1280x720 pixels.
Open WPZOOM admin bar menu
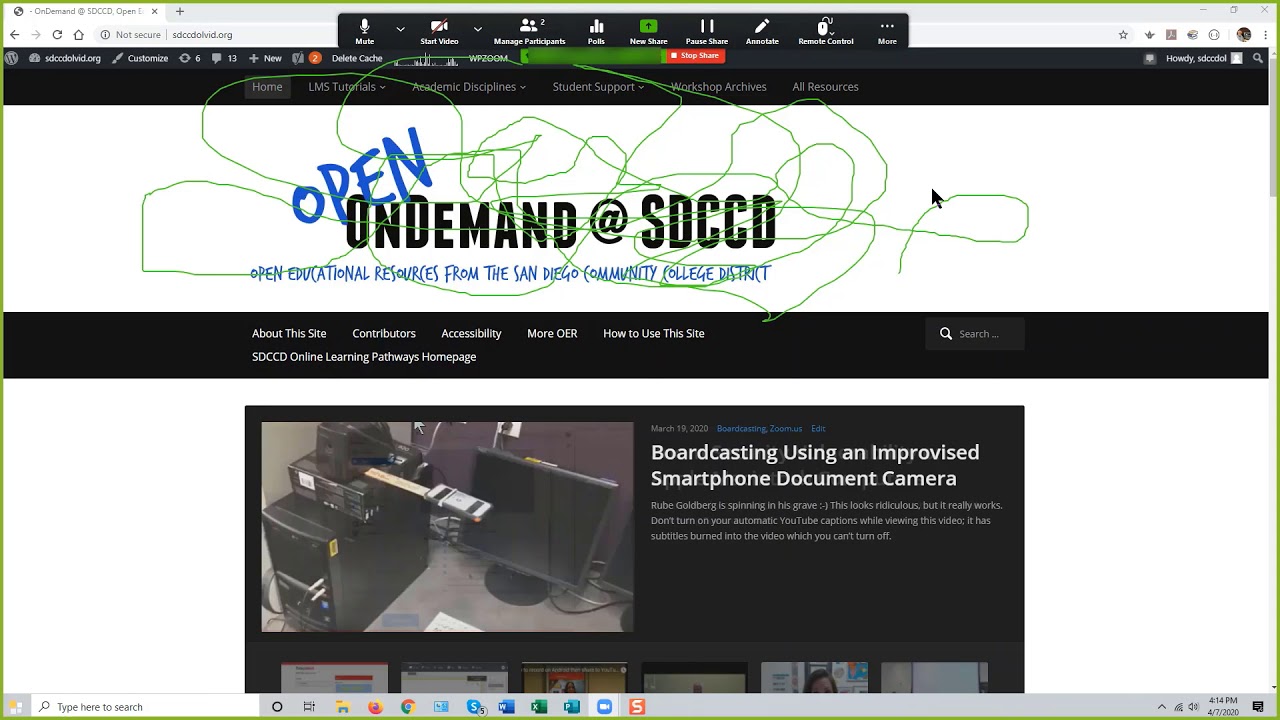point(488,58)
